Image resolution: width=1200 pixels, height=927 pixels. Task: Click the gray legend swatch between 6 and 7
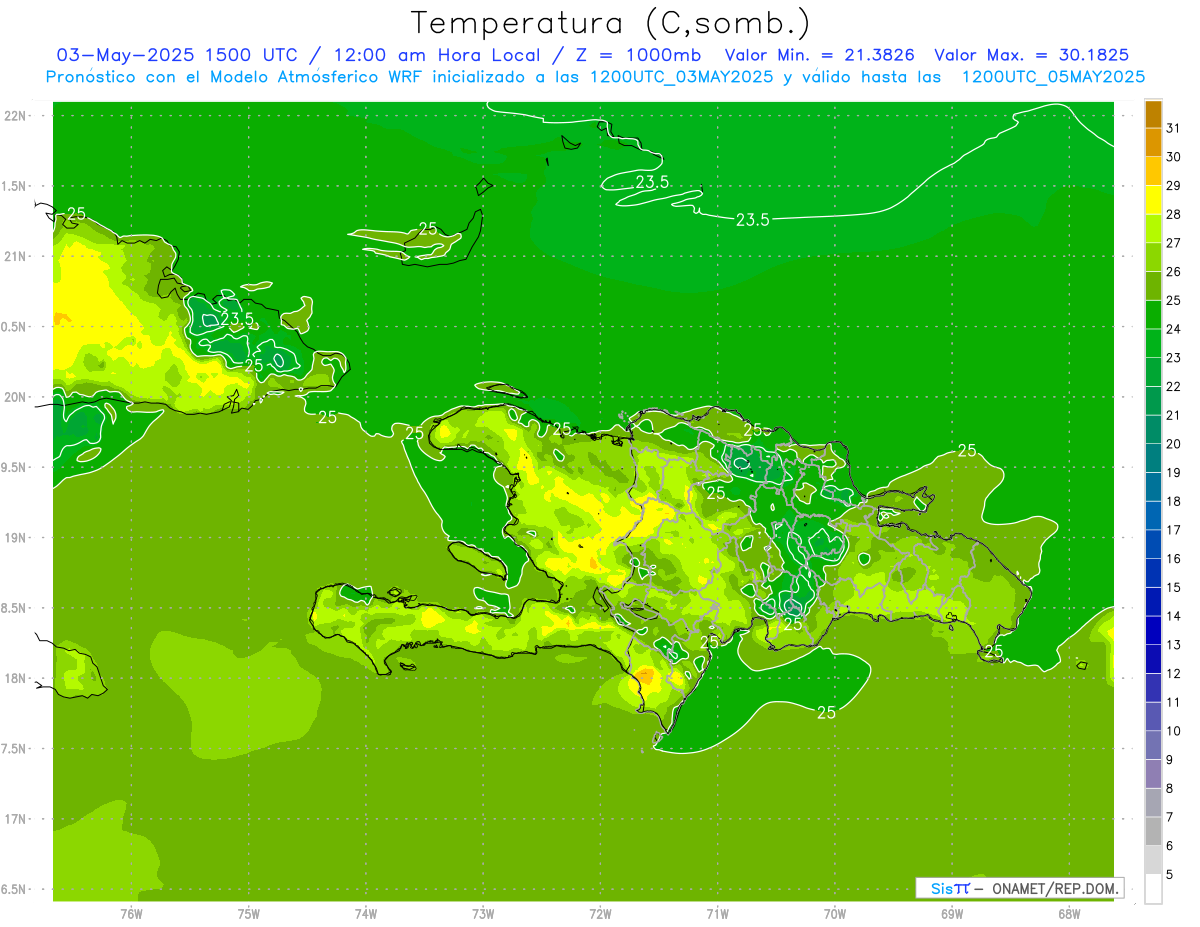(1153, 831)
